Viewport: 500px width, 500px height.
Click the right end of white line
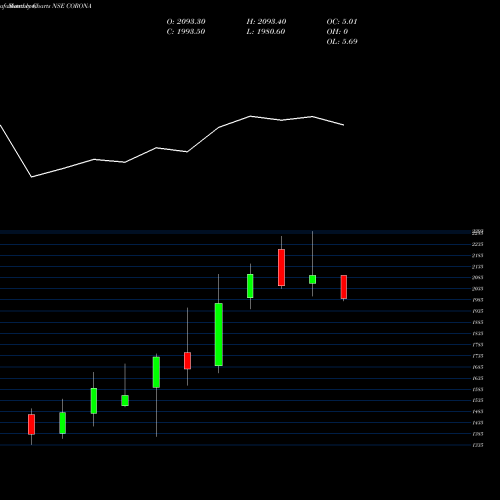(344, 125)
